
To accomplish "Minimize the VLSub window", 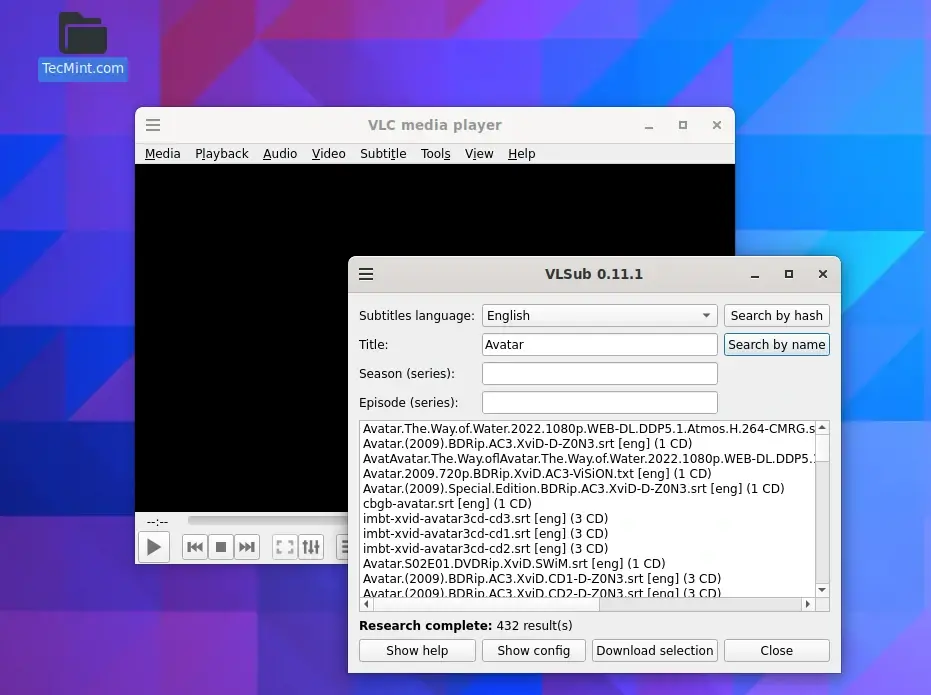I will click(x=755, y=274).
